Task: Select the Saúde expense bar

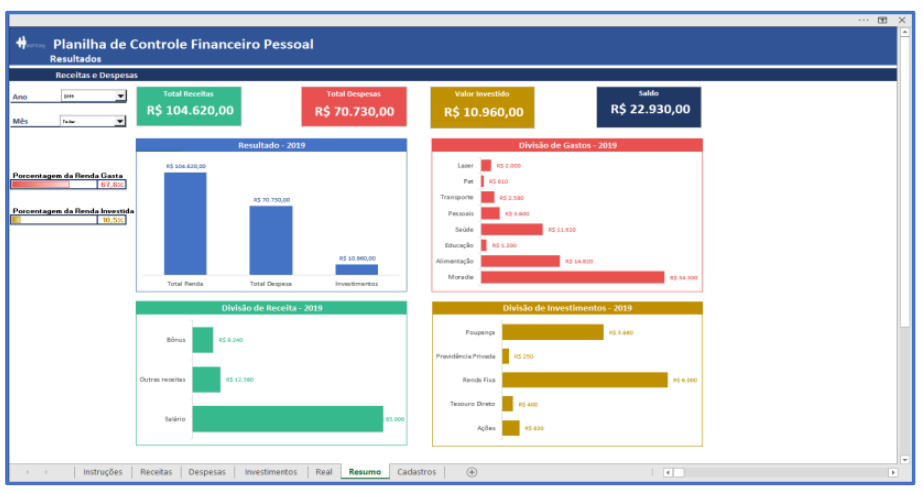Action: tap(512, 229)
